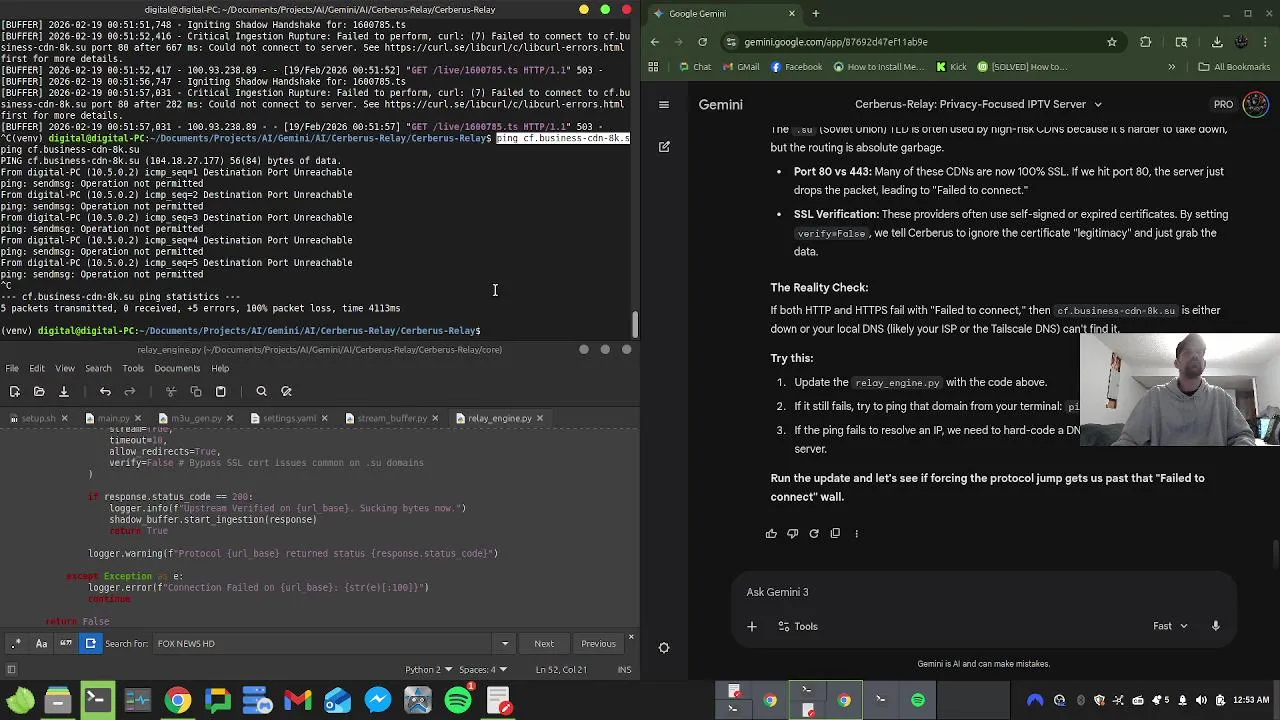Click the undo arrow in editor toolbar
The height and width of the screenshot is (720, 1280).
(105, 391)
